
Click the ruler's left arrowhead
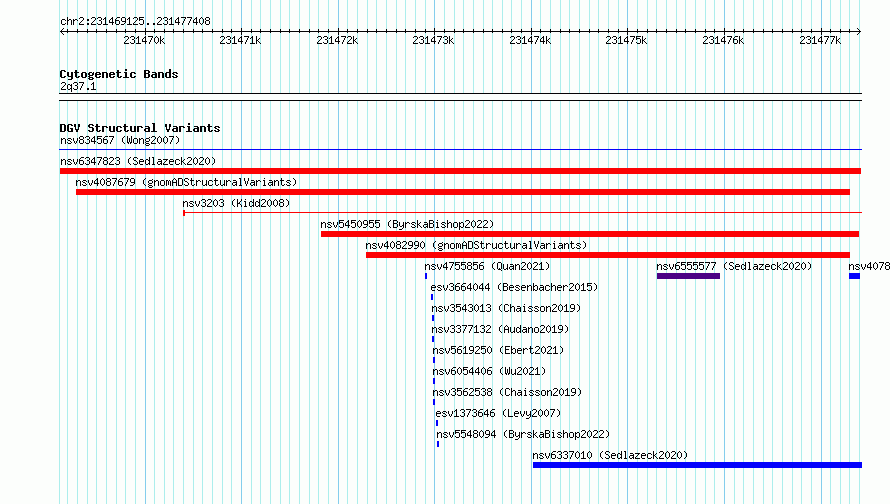coord(62,31)
